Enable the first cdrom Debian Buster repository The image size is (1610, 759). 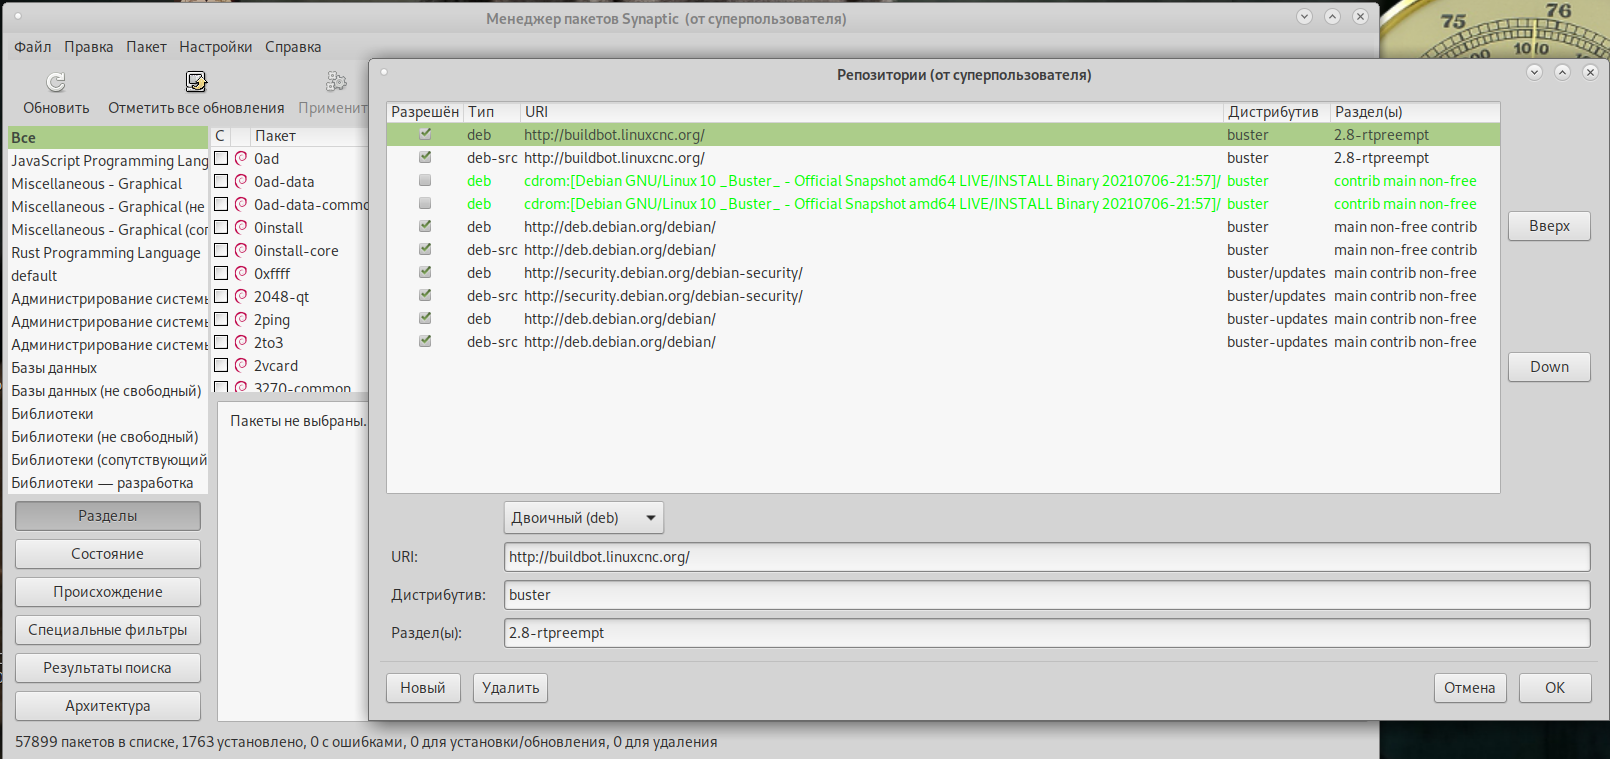[425, 180]
